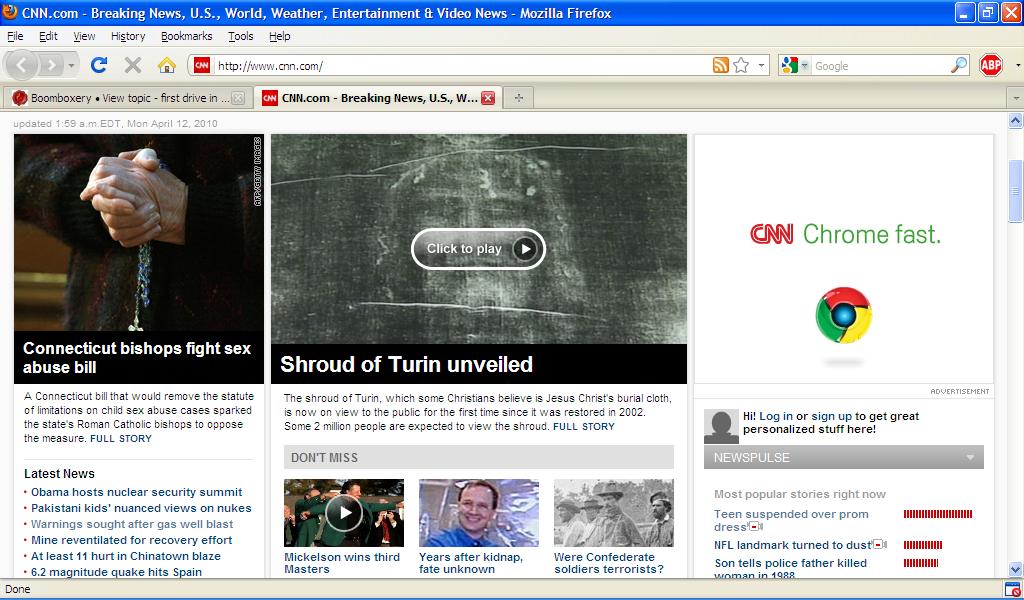Open the File menu
The width and height of the screenshot is (1024, 600).
(x=15, y=37)
